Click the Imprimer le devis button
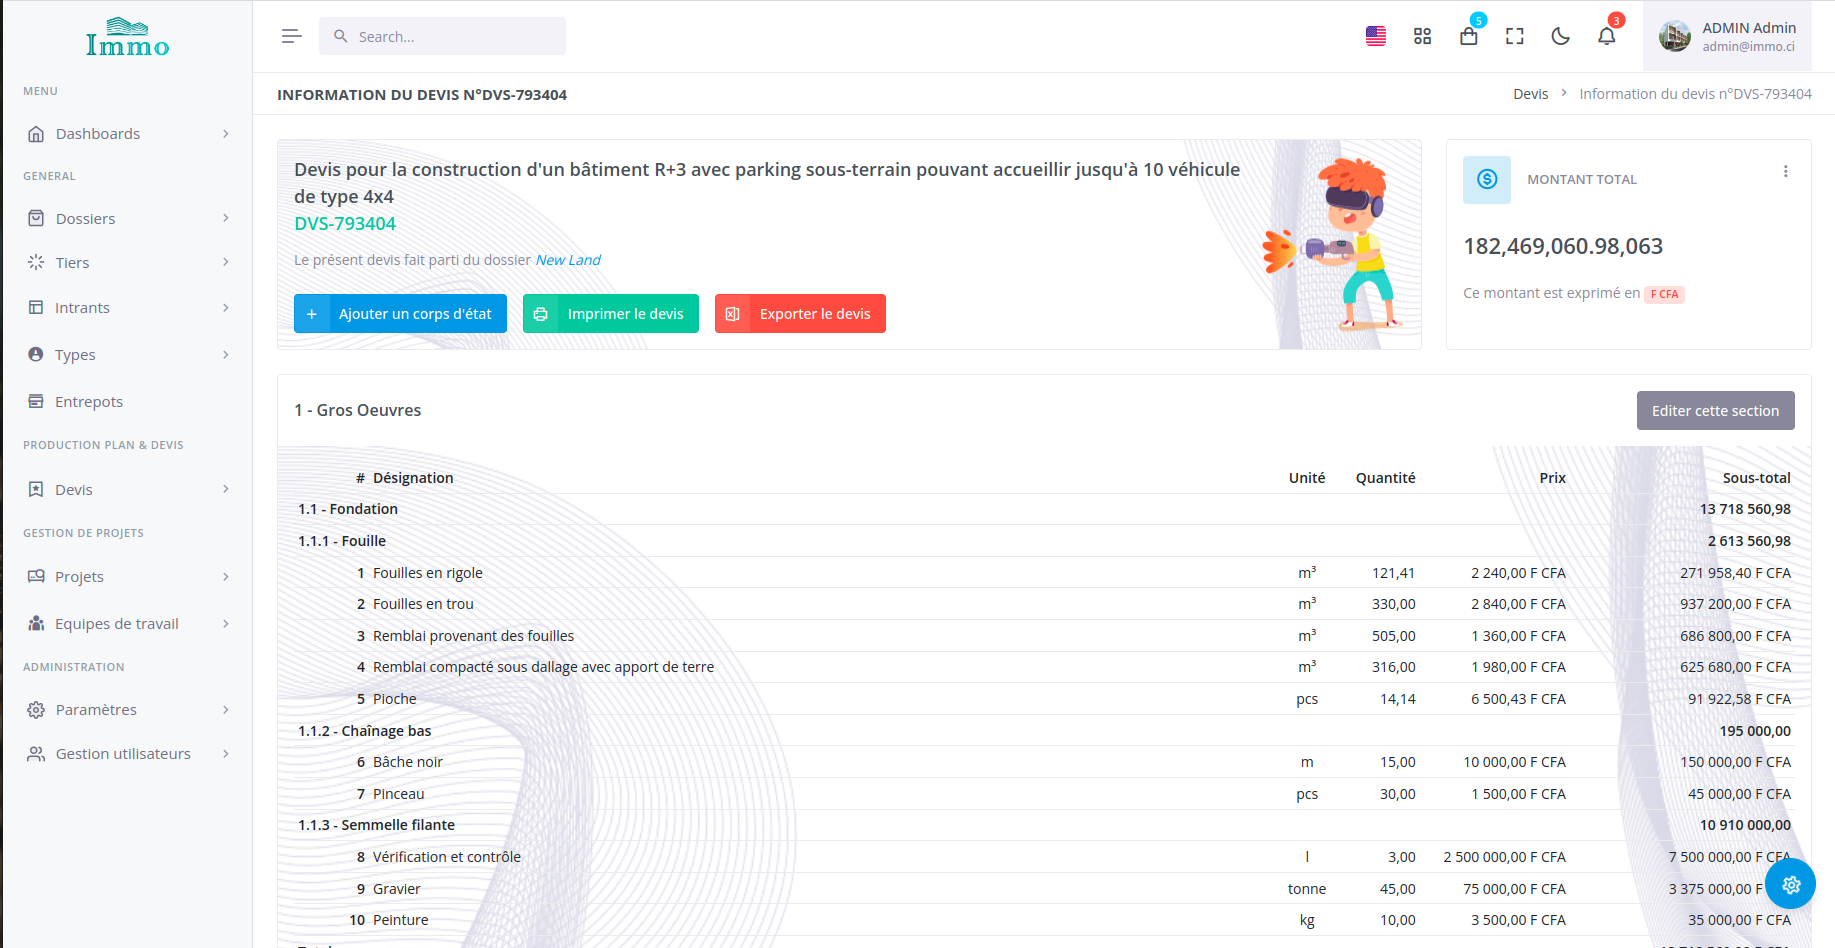This screenshot has height=948, width=1835. (x=611, y=314)
